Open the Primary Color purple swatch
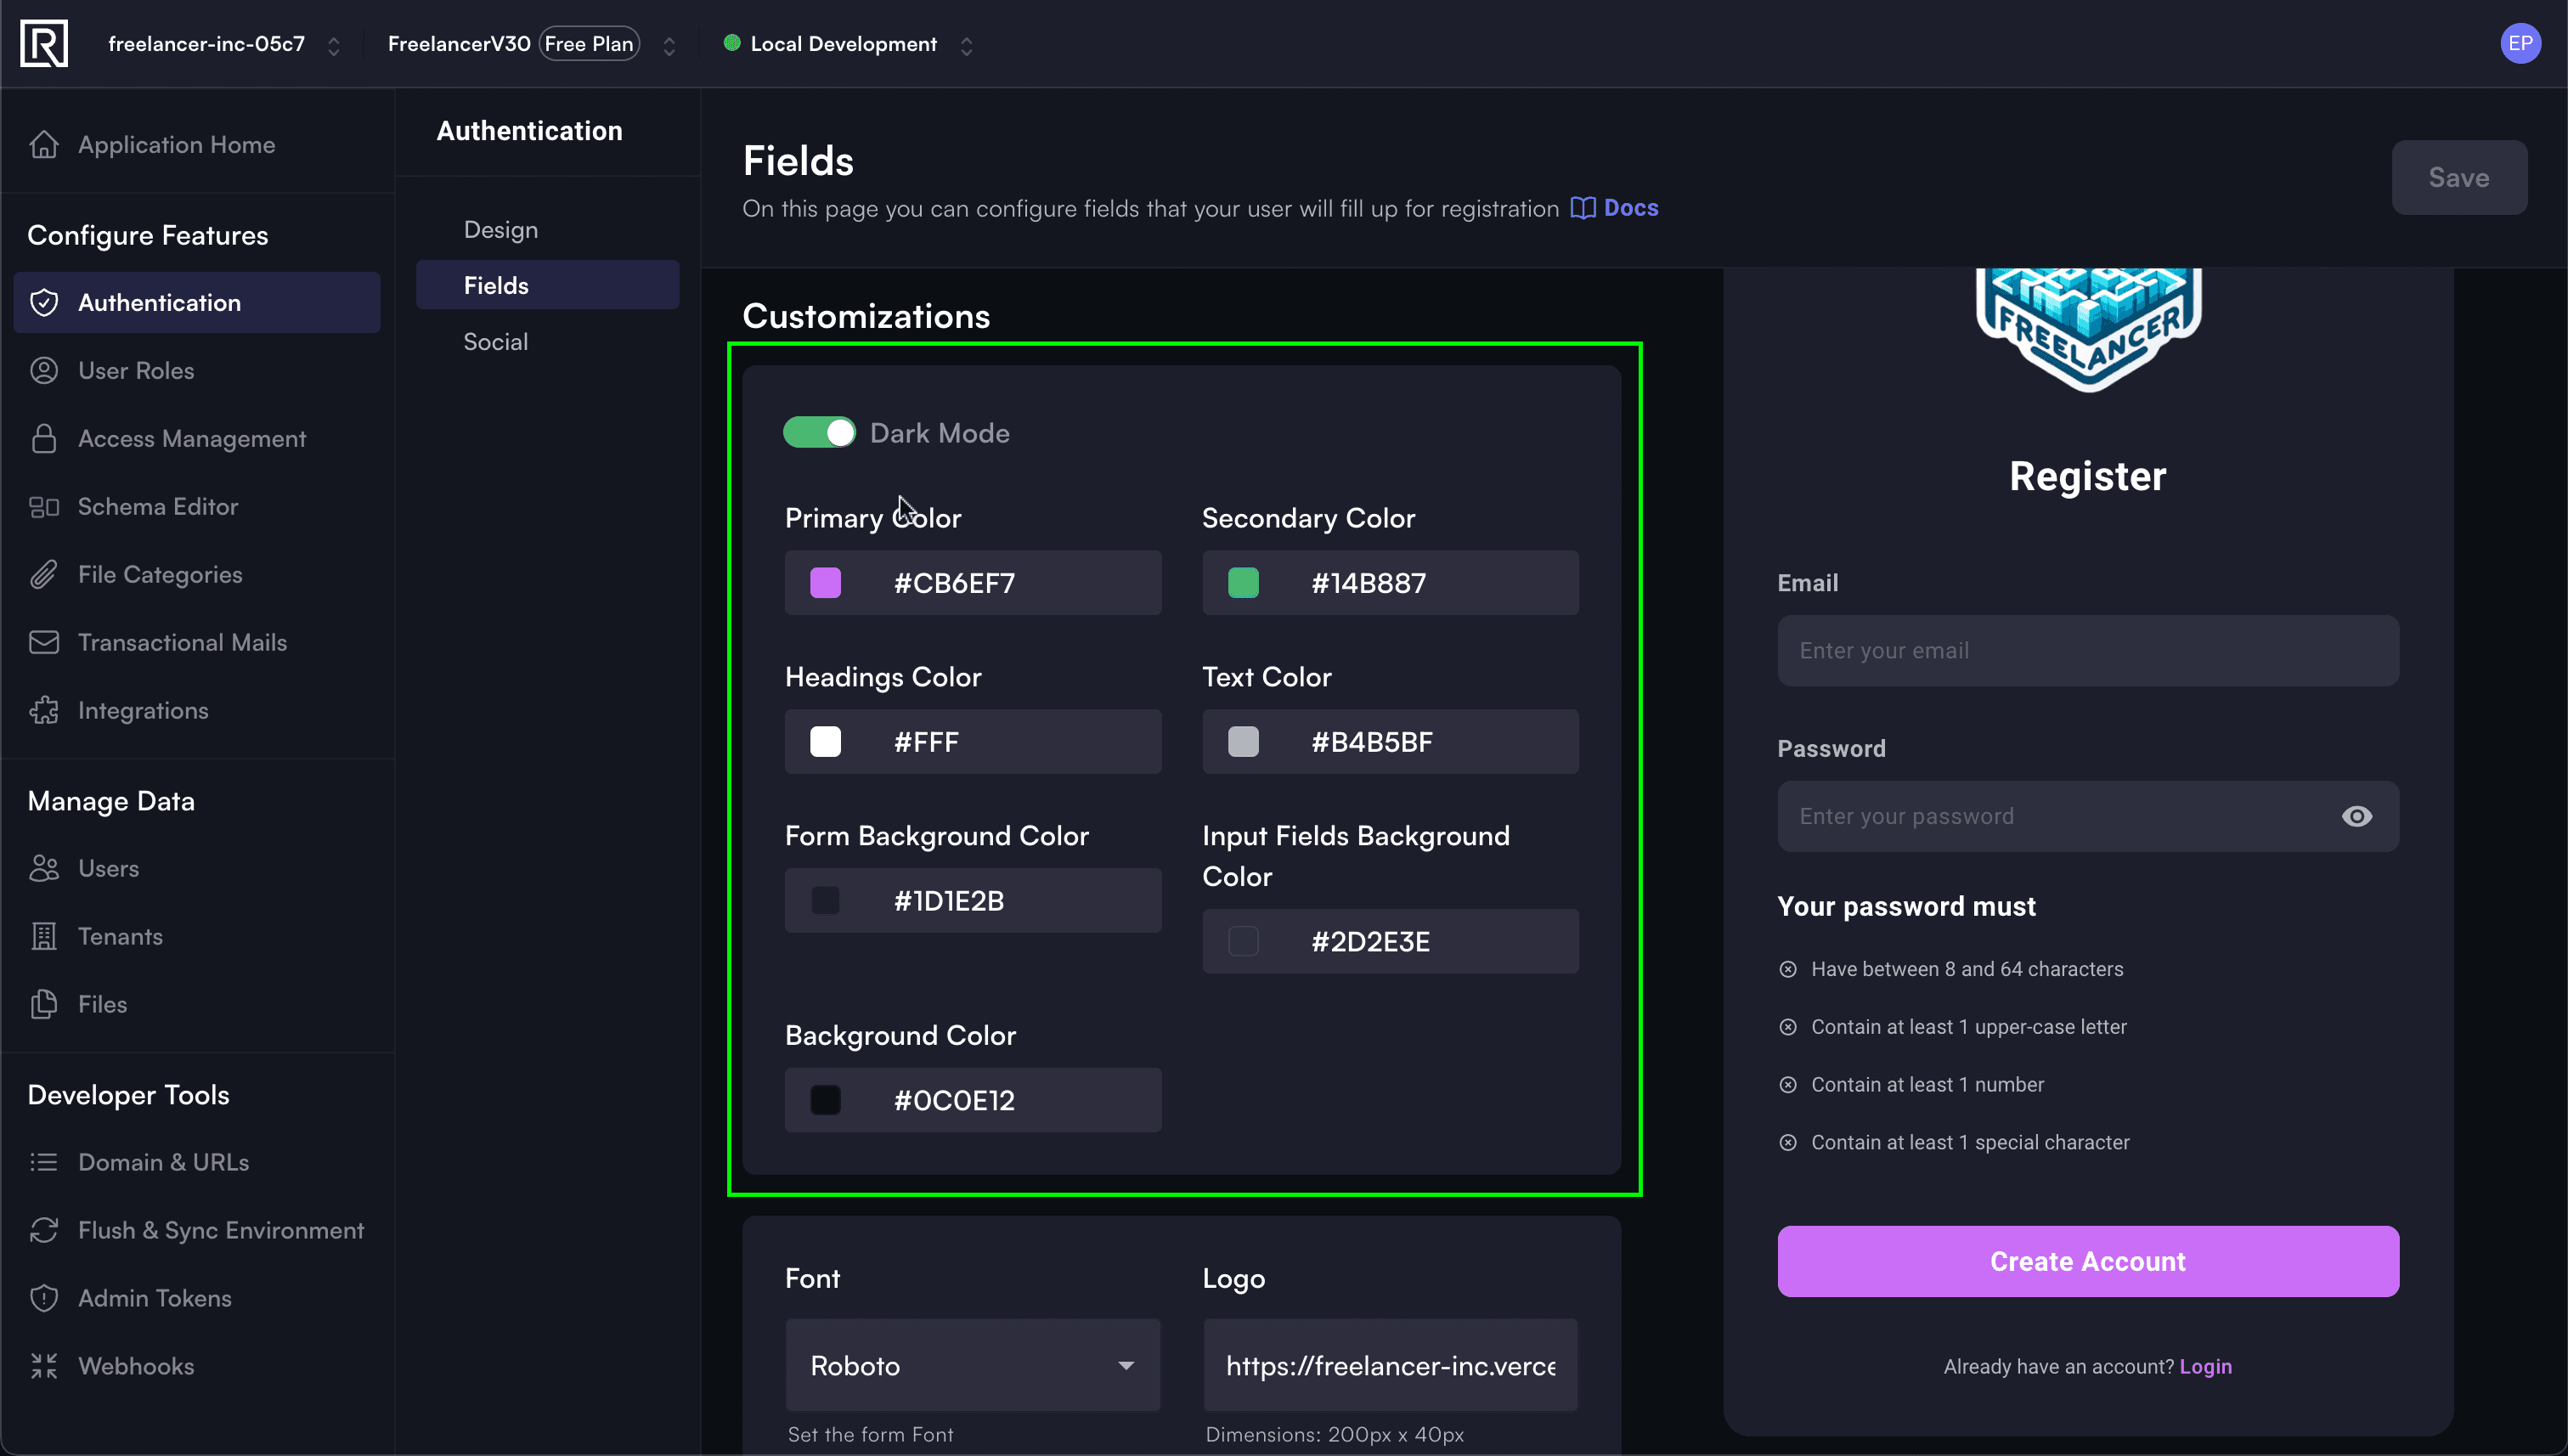 click(x=825, y=583)
